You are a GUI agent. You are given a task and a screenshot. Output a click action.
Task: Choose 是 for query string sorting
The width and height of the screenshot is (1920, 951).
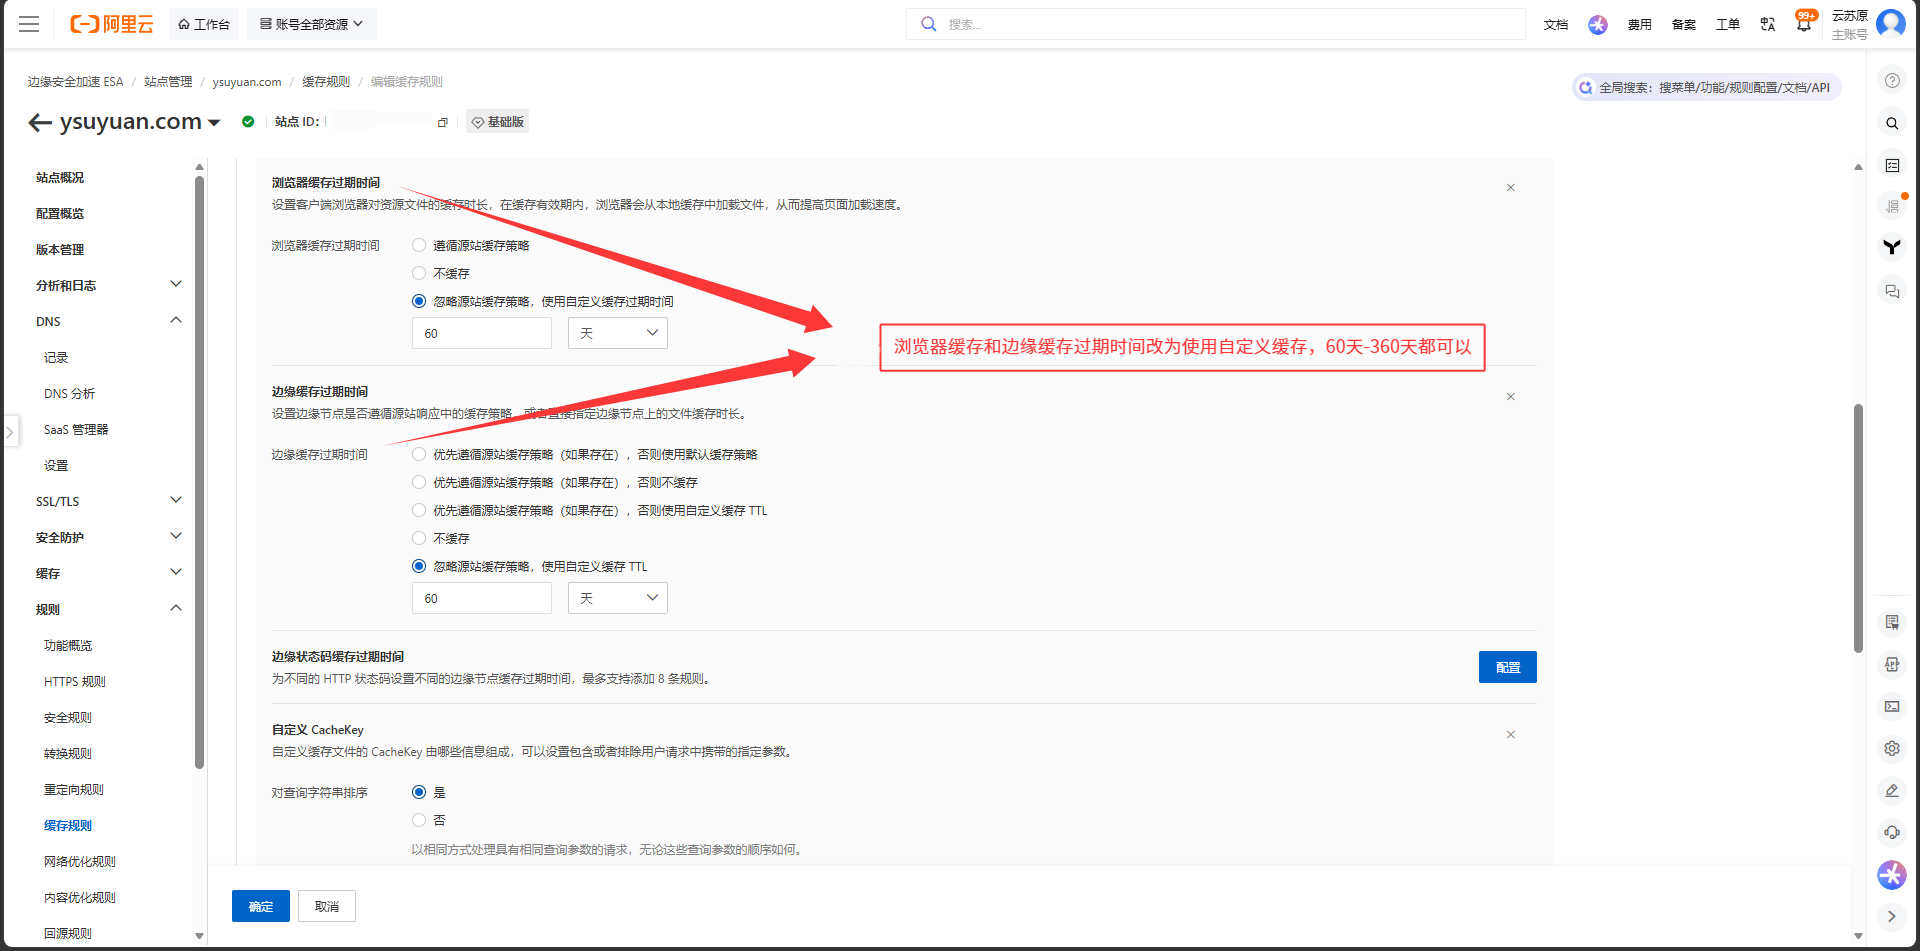[419, 792]
